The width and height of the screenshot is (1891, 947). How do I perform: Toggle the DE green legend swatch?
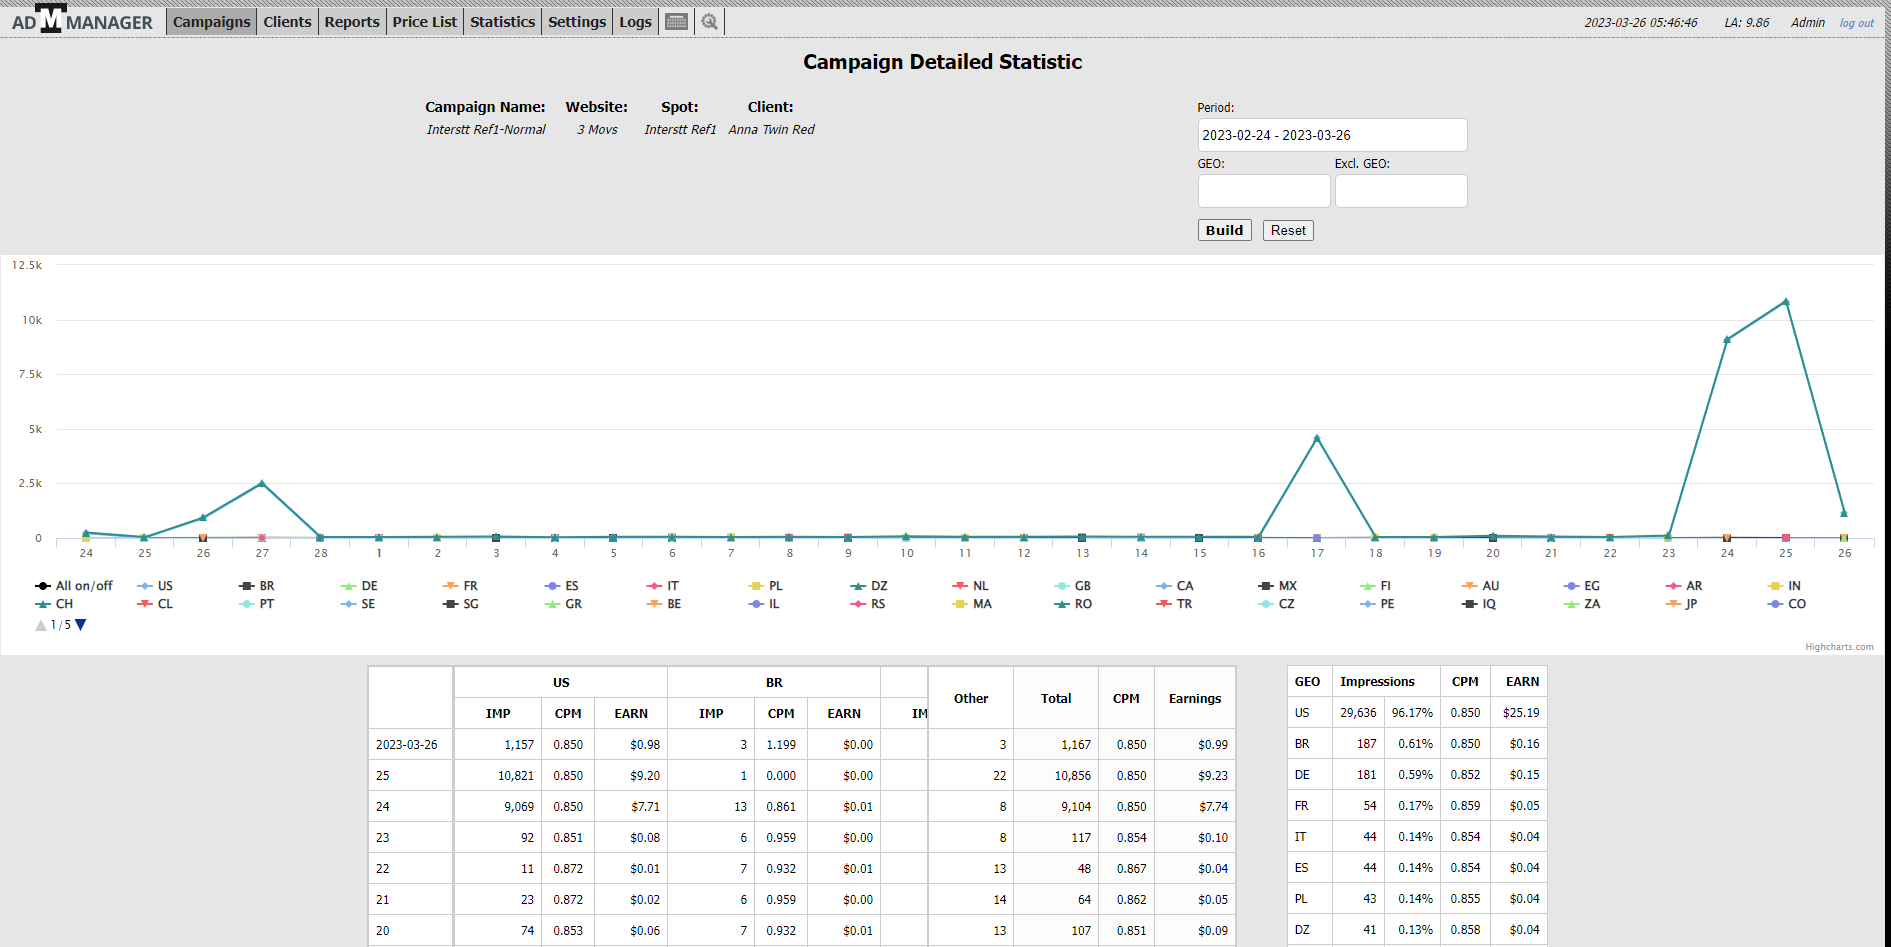349,586
